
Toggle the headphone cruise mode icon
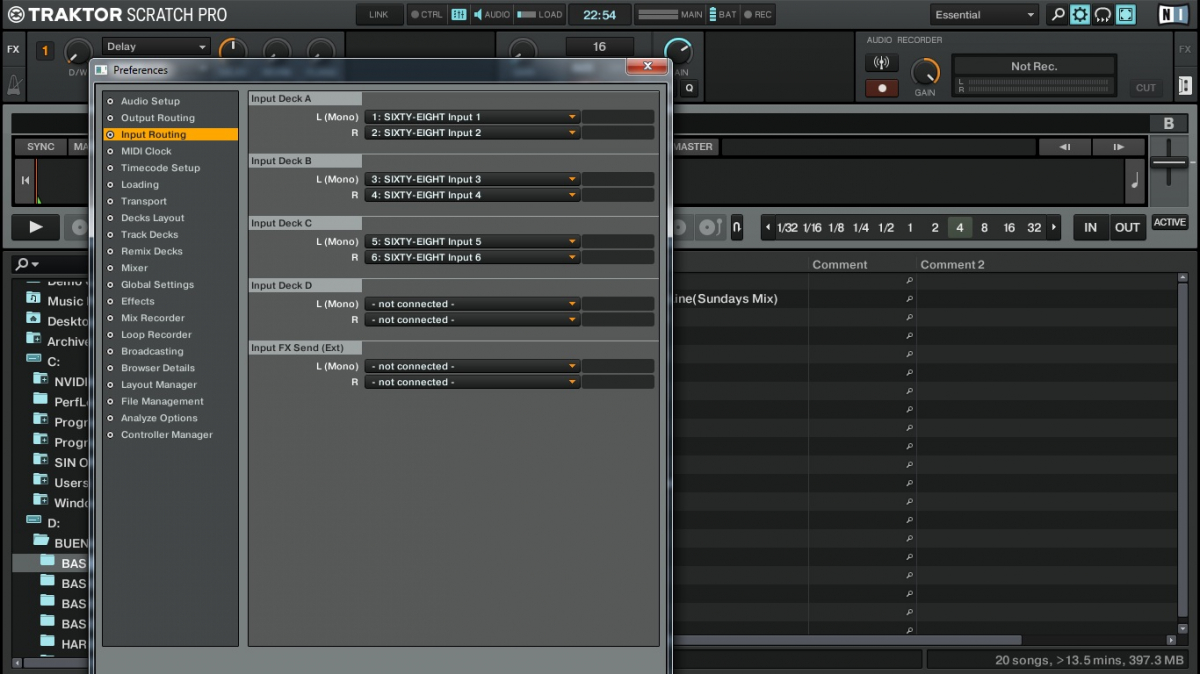click(x=1103, y=15)
